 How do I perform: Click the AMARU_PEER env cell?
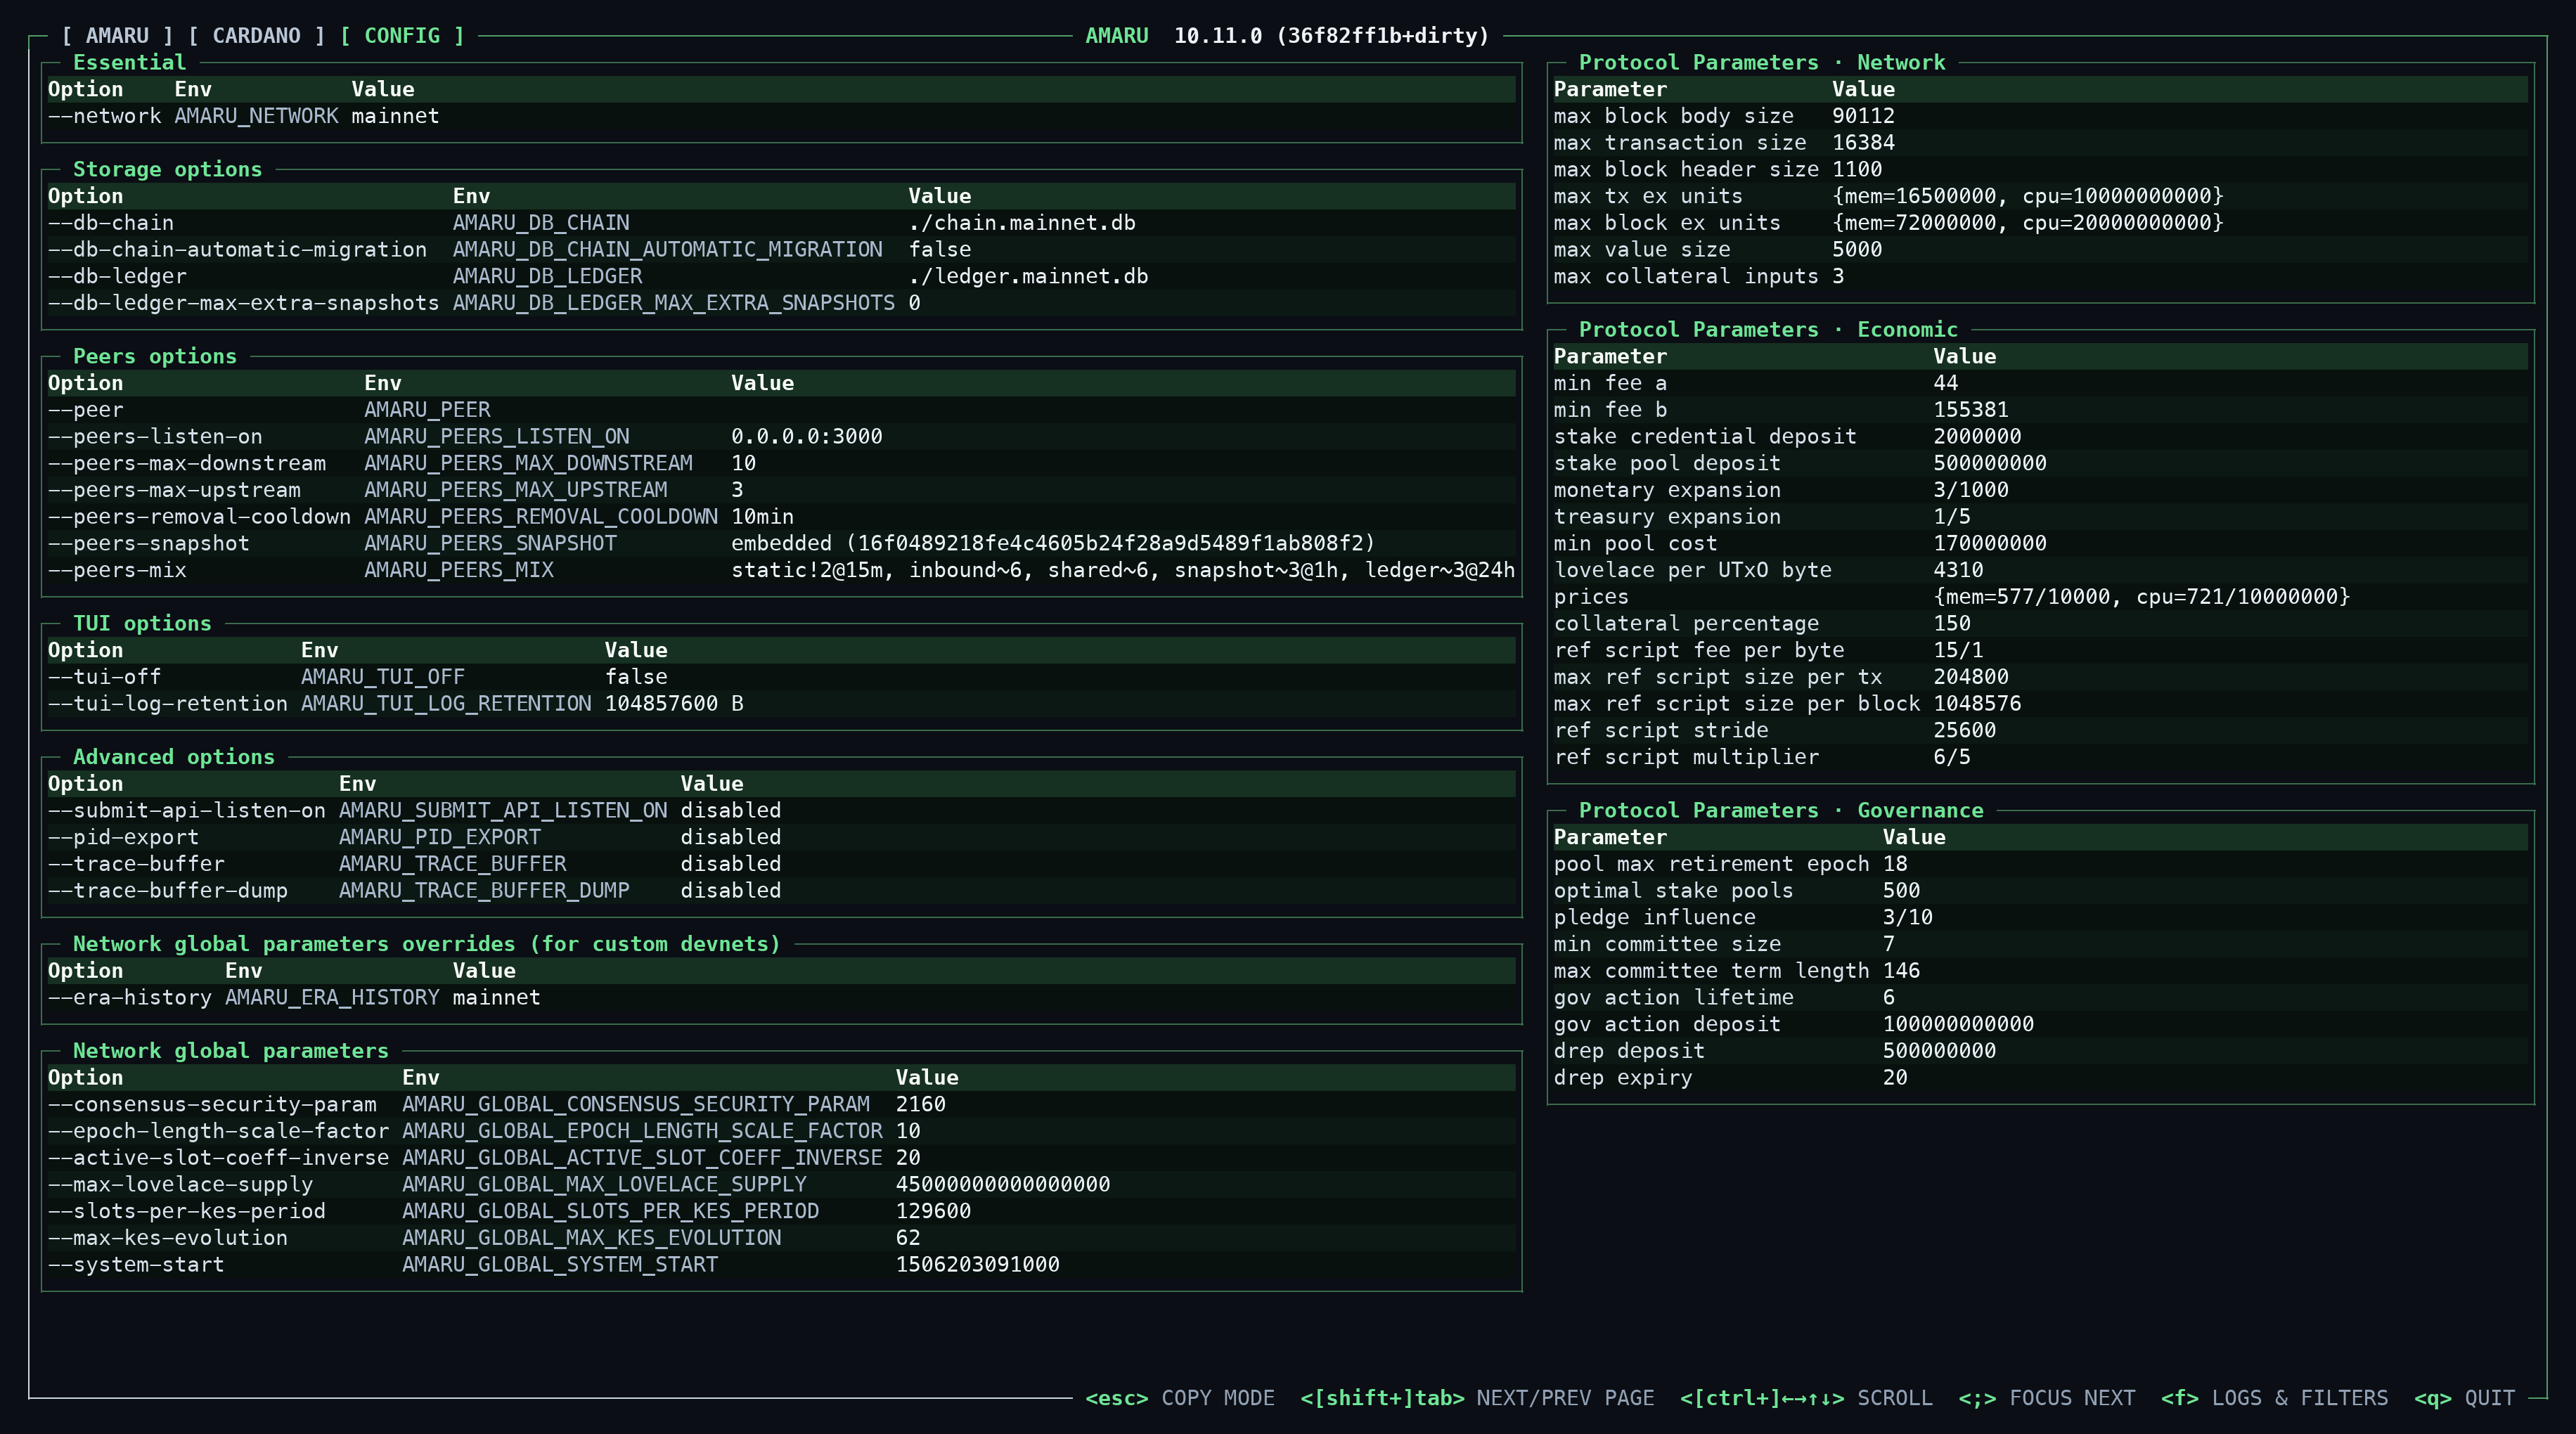(x=427, y=410)
